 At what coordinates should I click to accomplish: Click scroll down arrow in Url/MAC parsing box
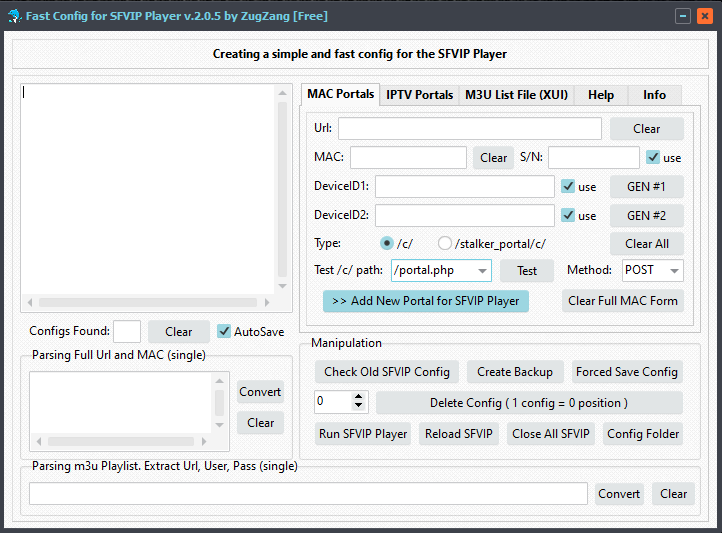(220, 425)
